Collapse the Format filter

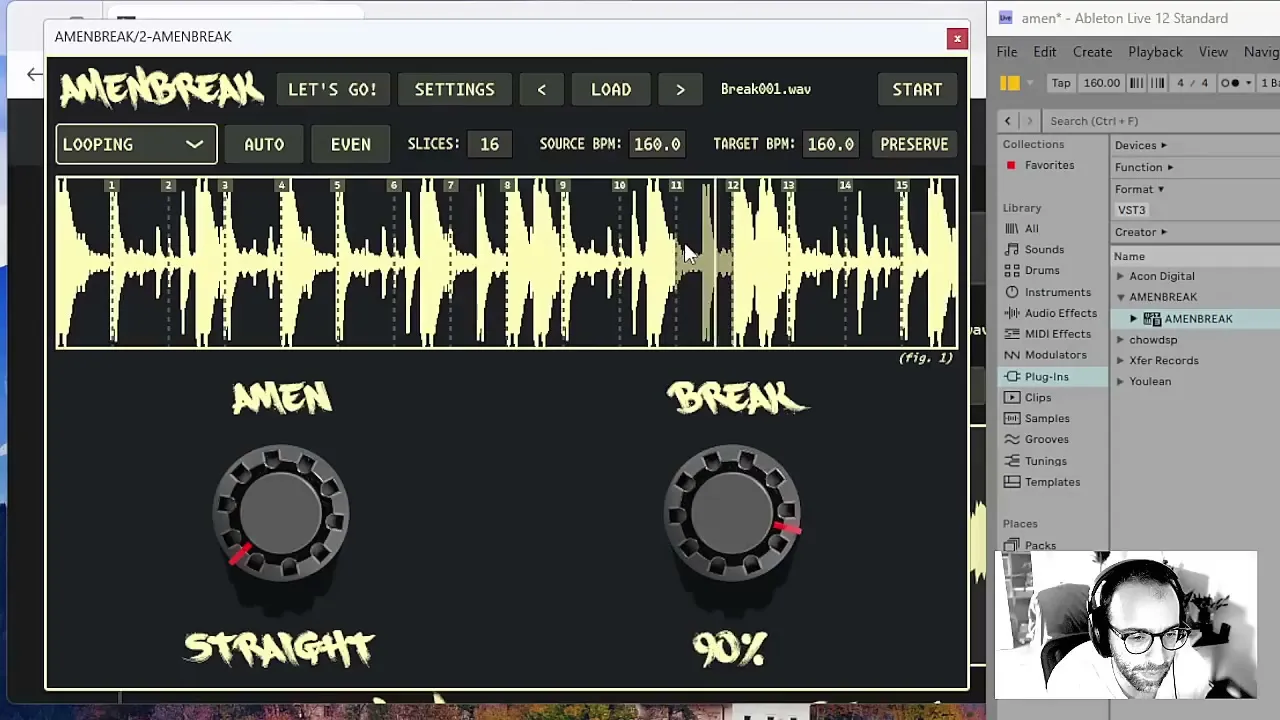[x=1139, y=189]
